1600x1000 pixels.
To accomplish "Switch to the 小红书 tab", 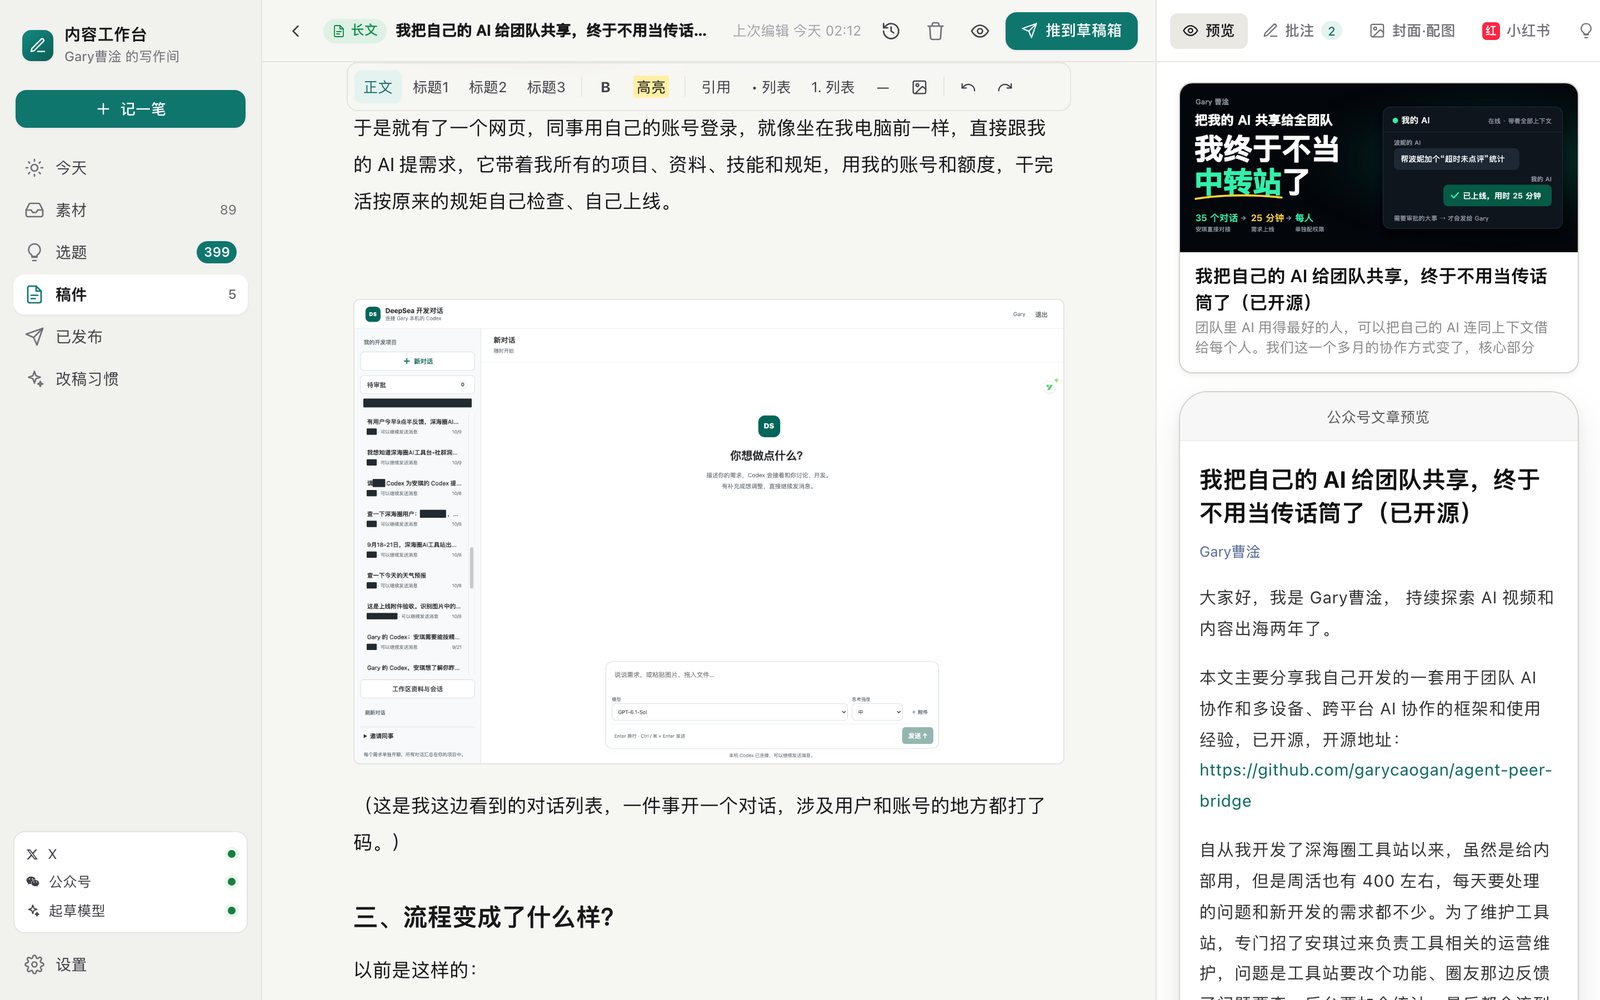I will coord(1516,31).
